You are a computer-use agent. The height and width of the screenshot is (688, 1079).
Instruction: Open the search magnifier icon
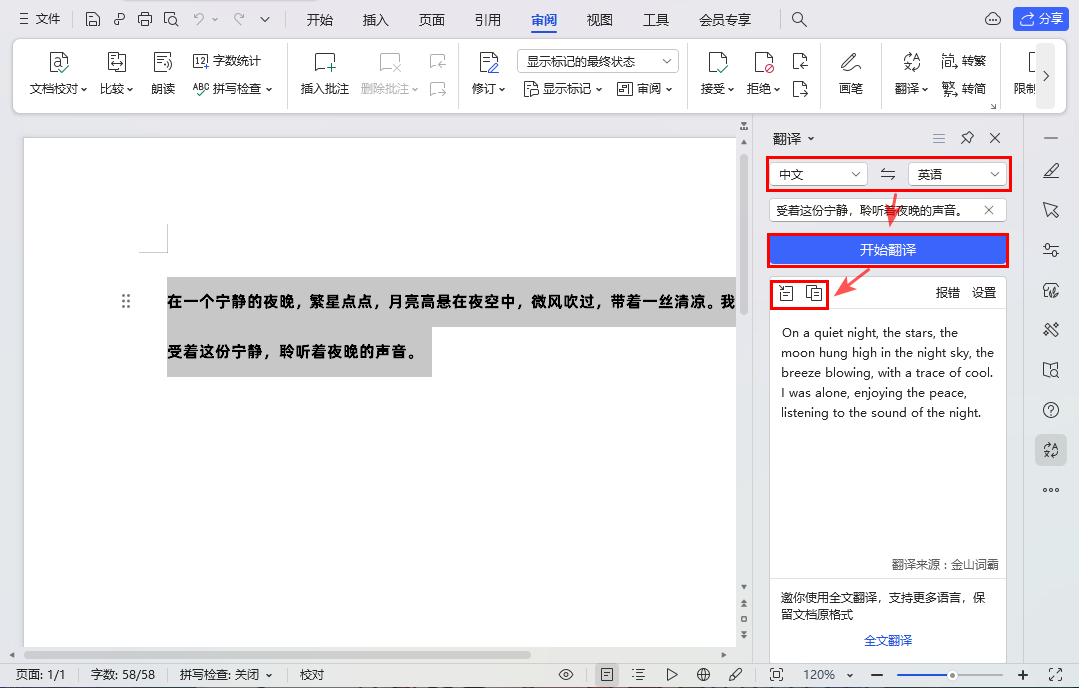pos(799,19)
